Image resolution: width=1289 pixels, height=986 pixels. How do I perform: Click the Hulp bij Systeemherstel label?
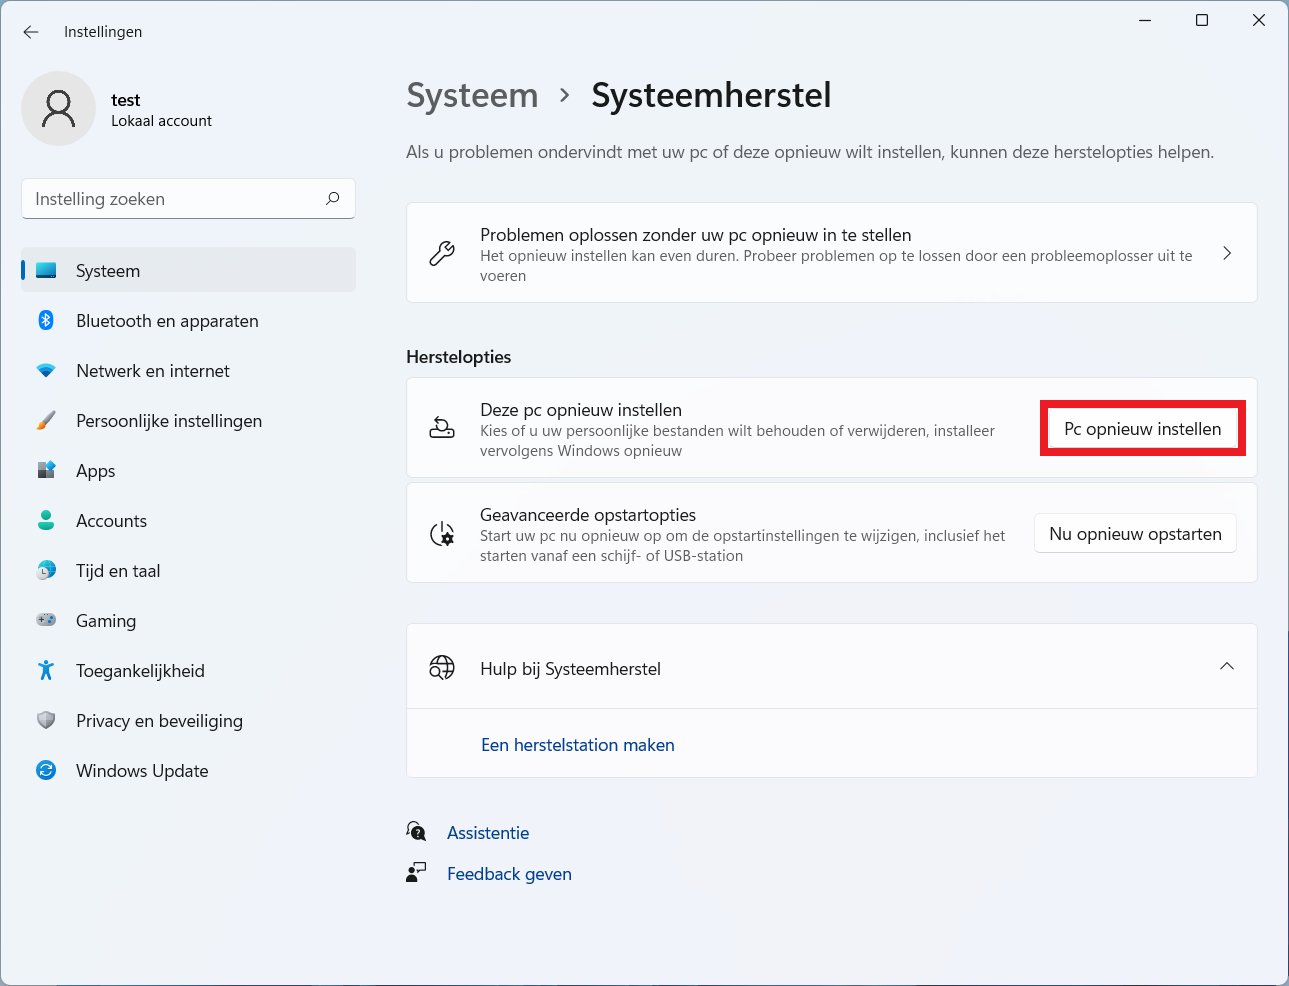[570, 668]
